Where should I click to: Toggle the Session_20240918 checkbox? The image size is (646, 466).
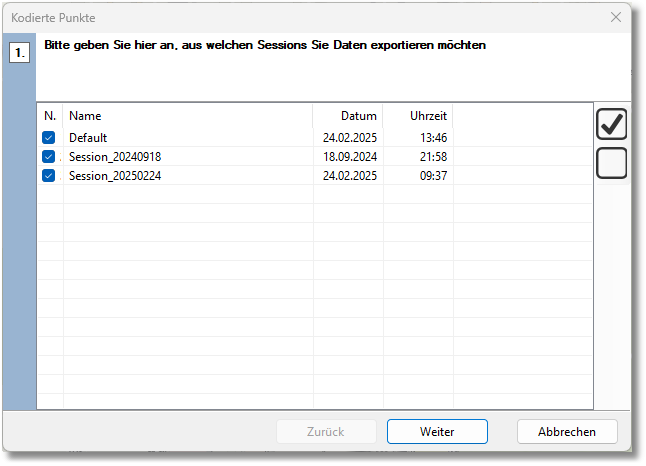pyautogui.click(x=48, y=157)
